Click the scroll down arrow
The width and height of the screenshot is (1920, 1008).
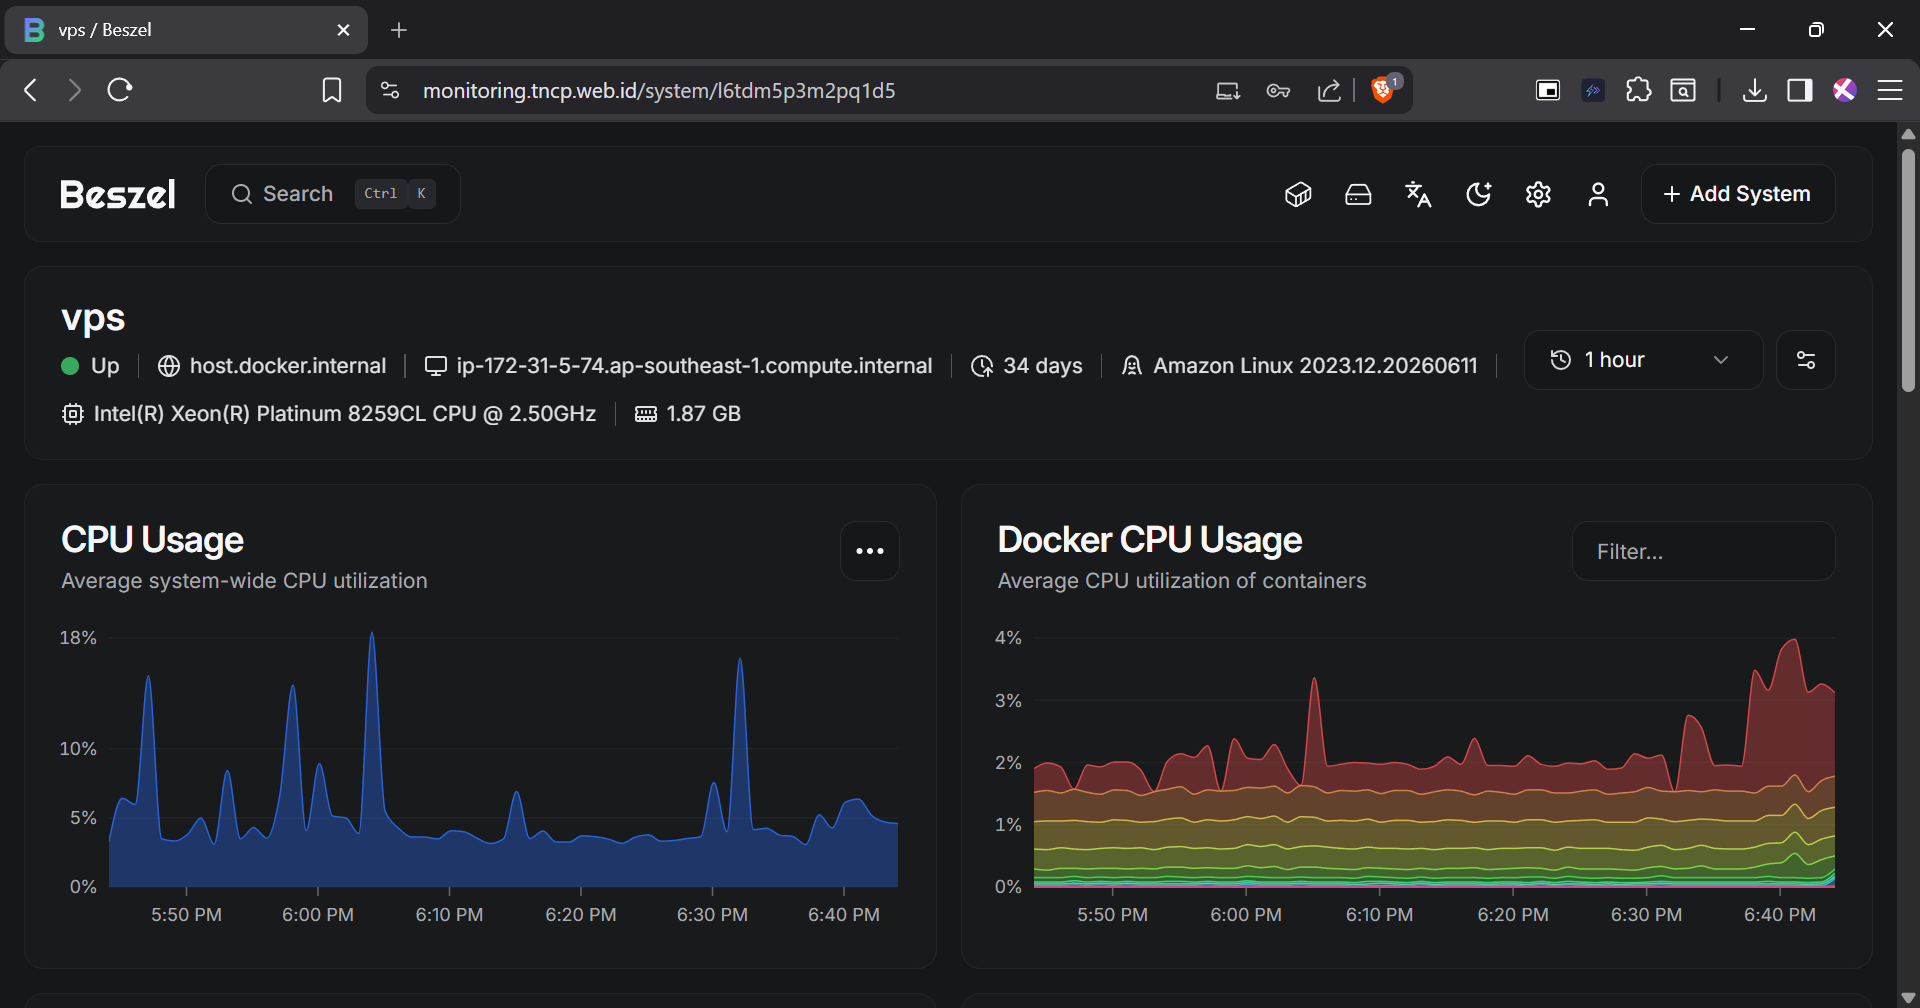pos(1908,998)
